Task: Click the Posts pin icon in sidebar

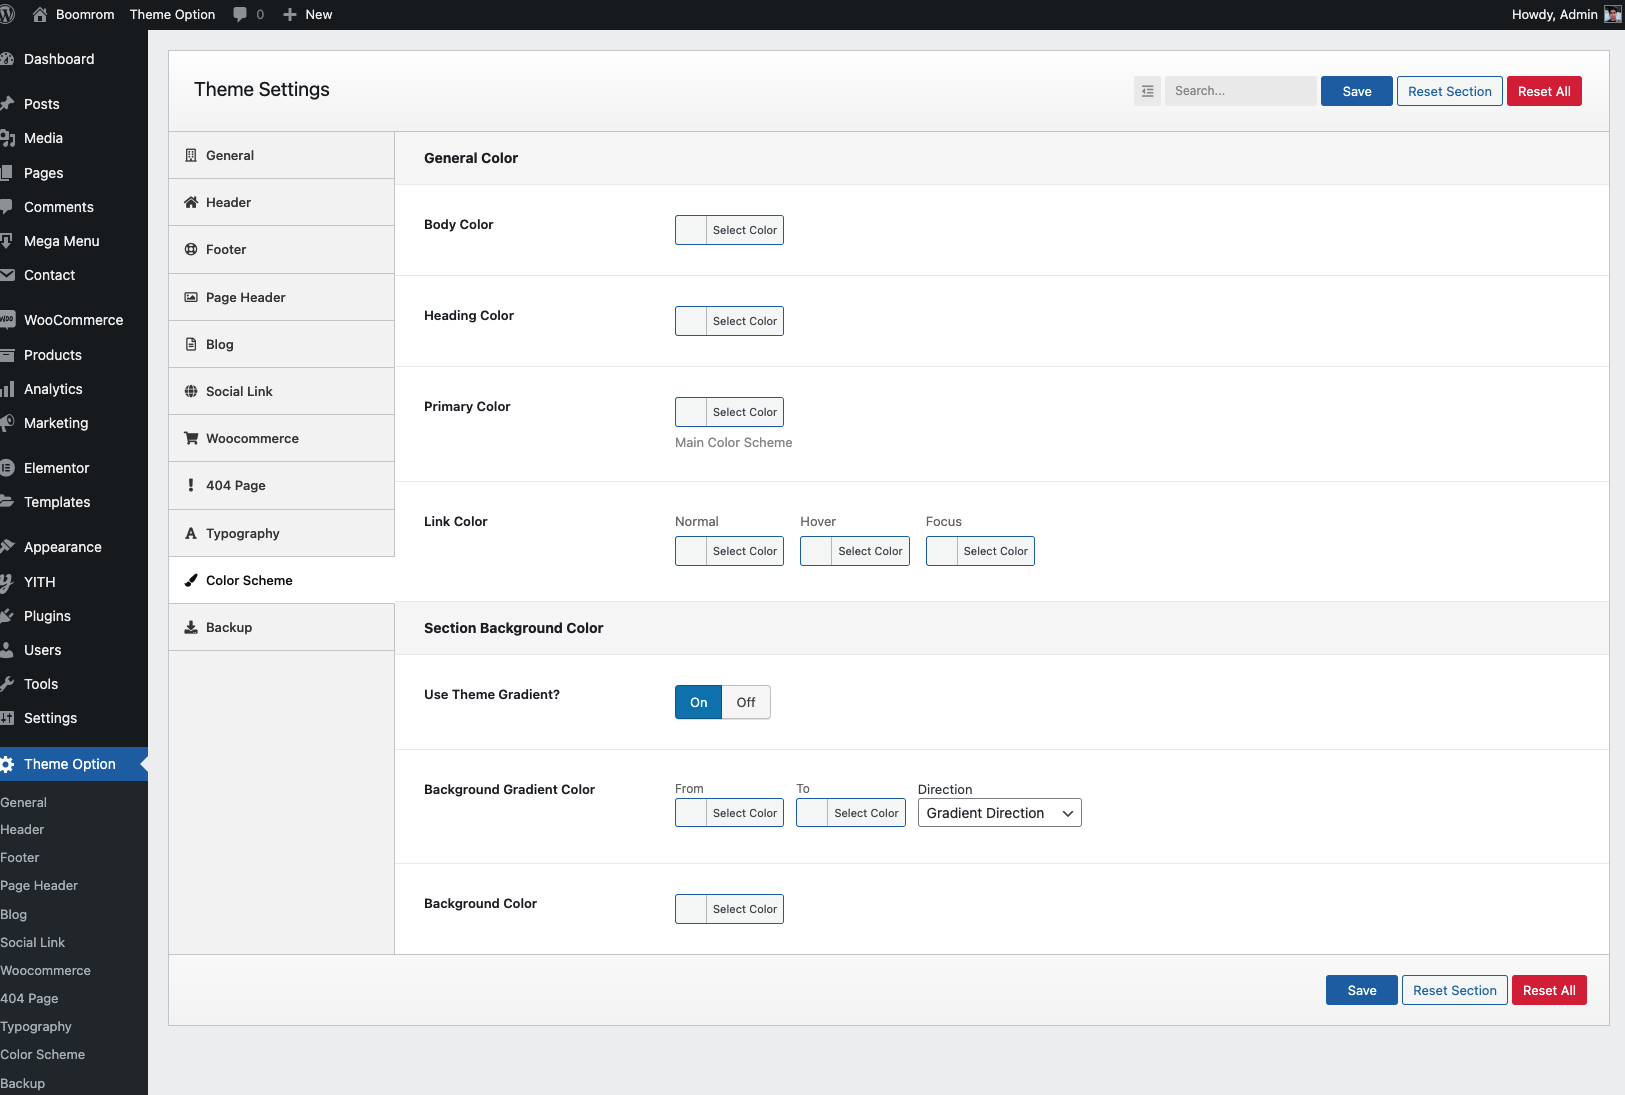Action: [x=7, y=104]
